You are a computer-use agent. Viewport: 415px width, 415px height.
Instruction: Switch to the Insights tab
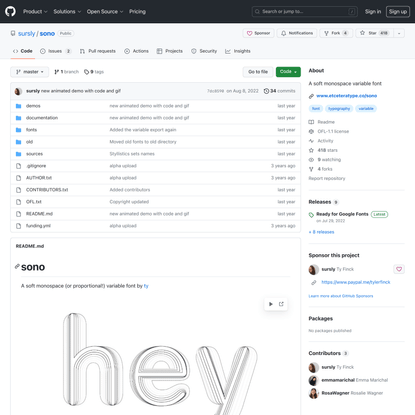(238, 51)
